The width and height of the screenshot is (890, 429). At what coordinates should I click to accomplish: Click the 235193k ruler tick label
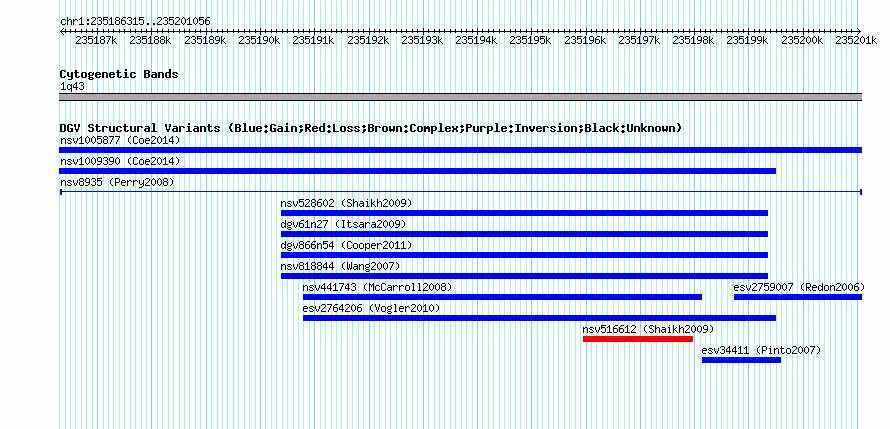(x=422, y=40)
